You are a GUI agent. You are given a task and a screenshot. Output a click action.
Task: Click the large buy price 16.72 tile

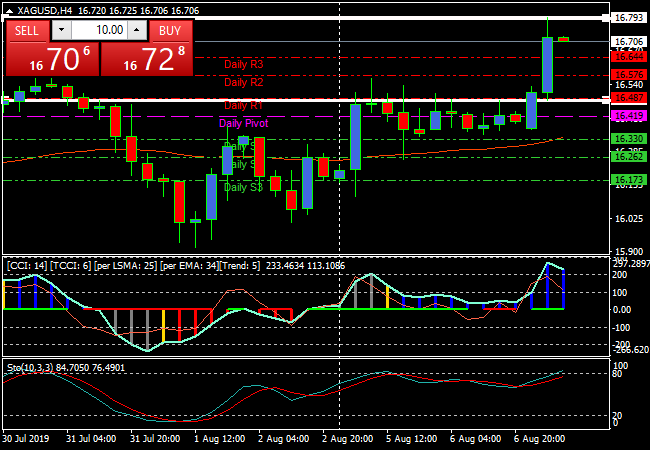click(x=147, y=60)
